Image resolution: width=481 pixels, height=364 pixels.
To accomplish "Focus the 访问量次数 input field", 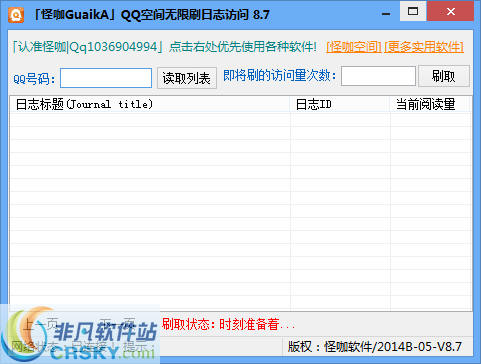I will 378,76.
